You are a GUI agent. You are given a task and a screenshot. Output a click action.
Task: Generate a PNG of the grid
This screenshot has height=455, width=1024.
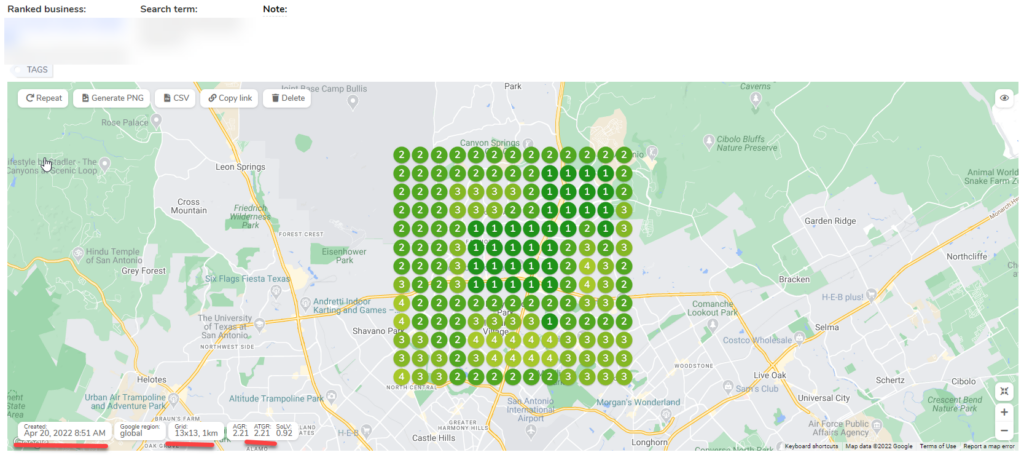coord(111,98)
